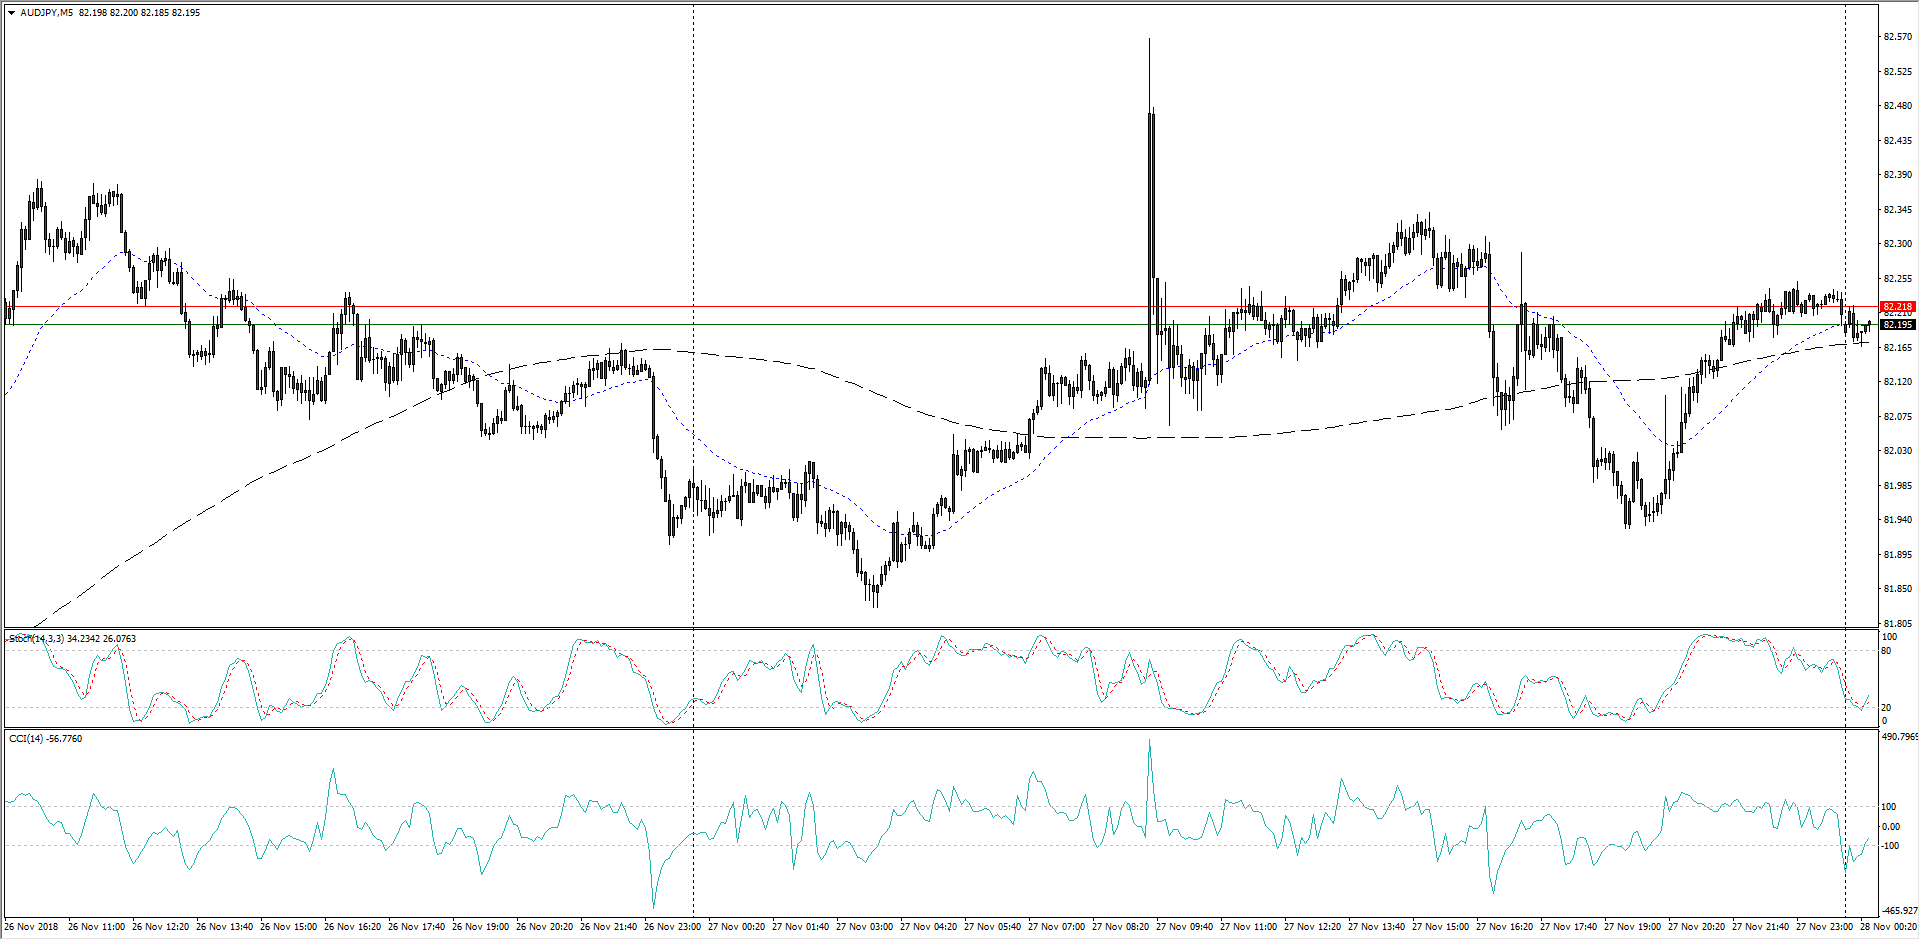Viewport: 1920px width, 940px height.
Task: Click the Stochastic 20 level axis label
Action: 1886,708
